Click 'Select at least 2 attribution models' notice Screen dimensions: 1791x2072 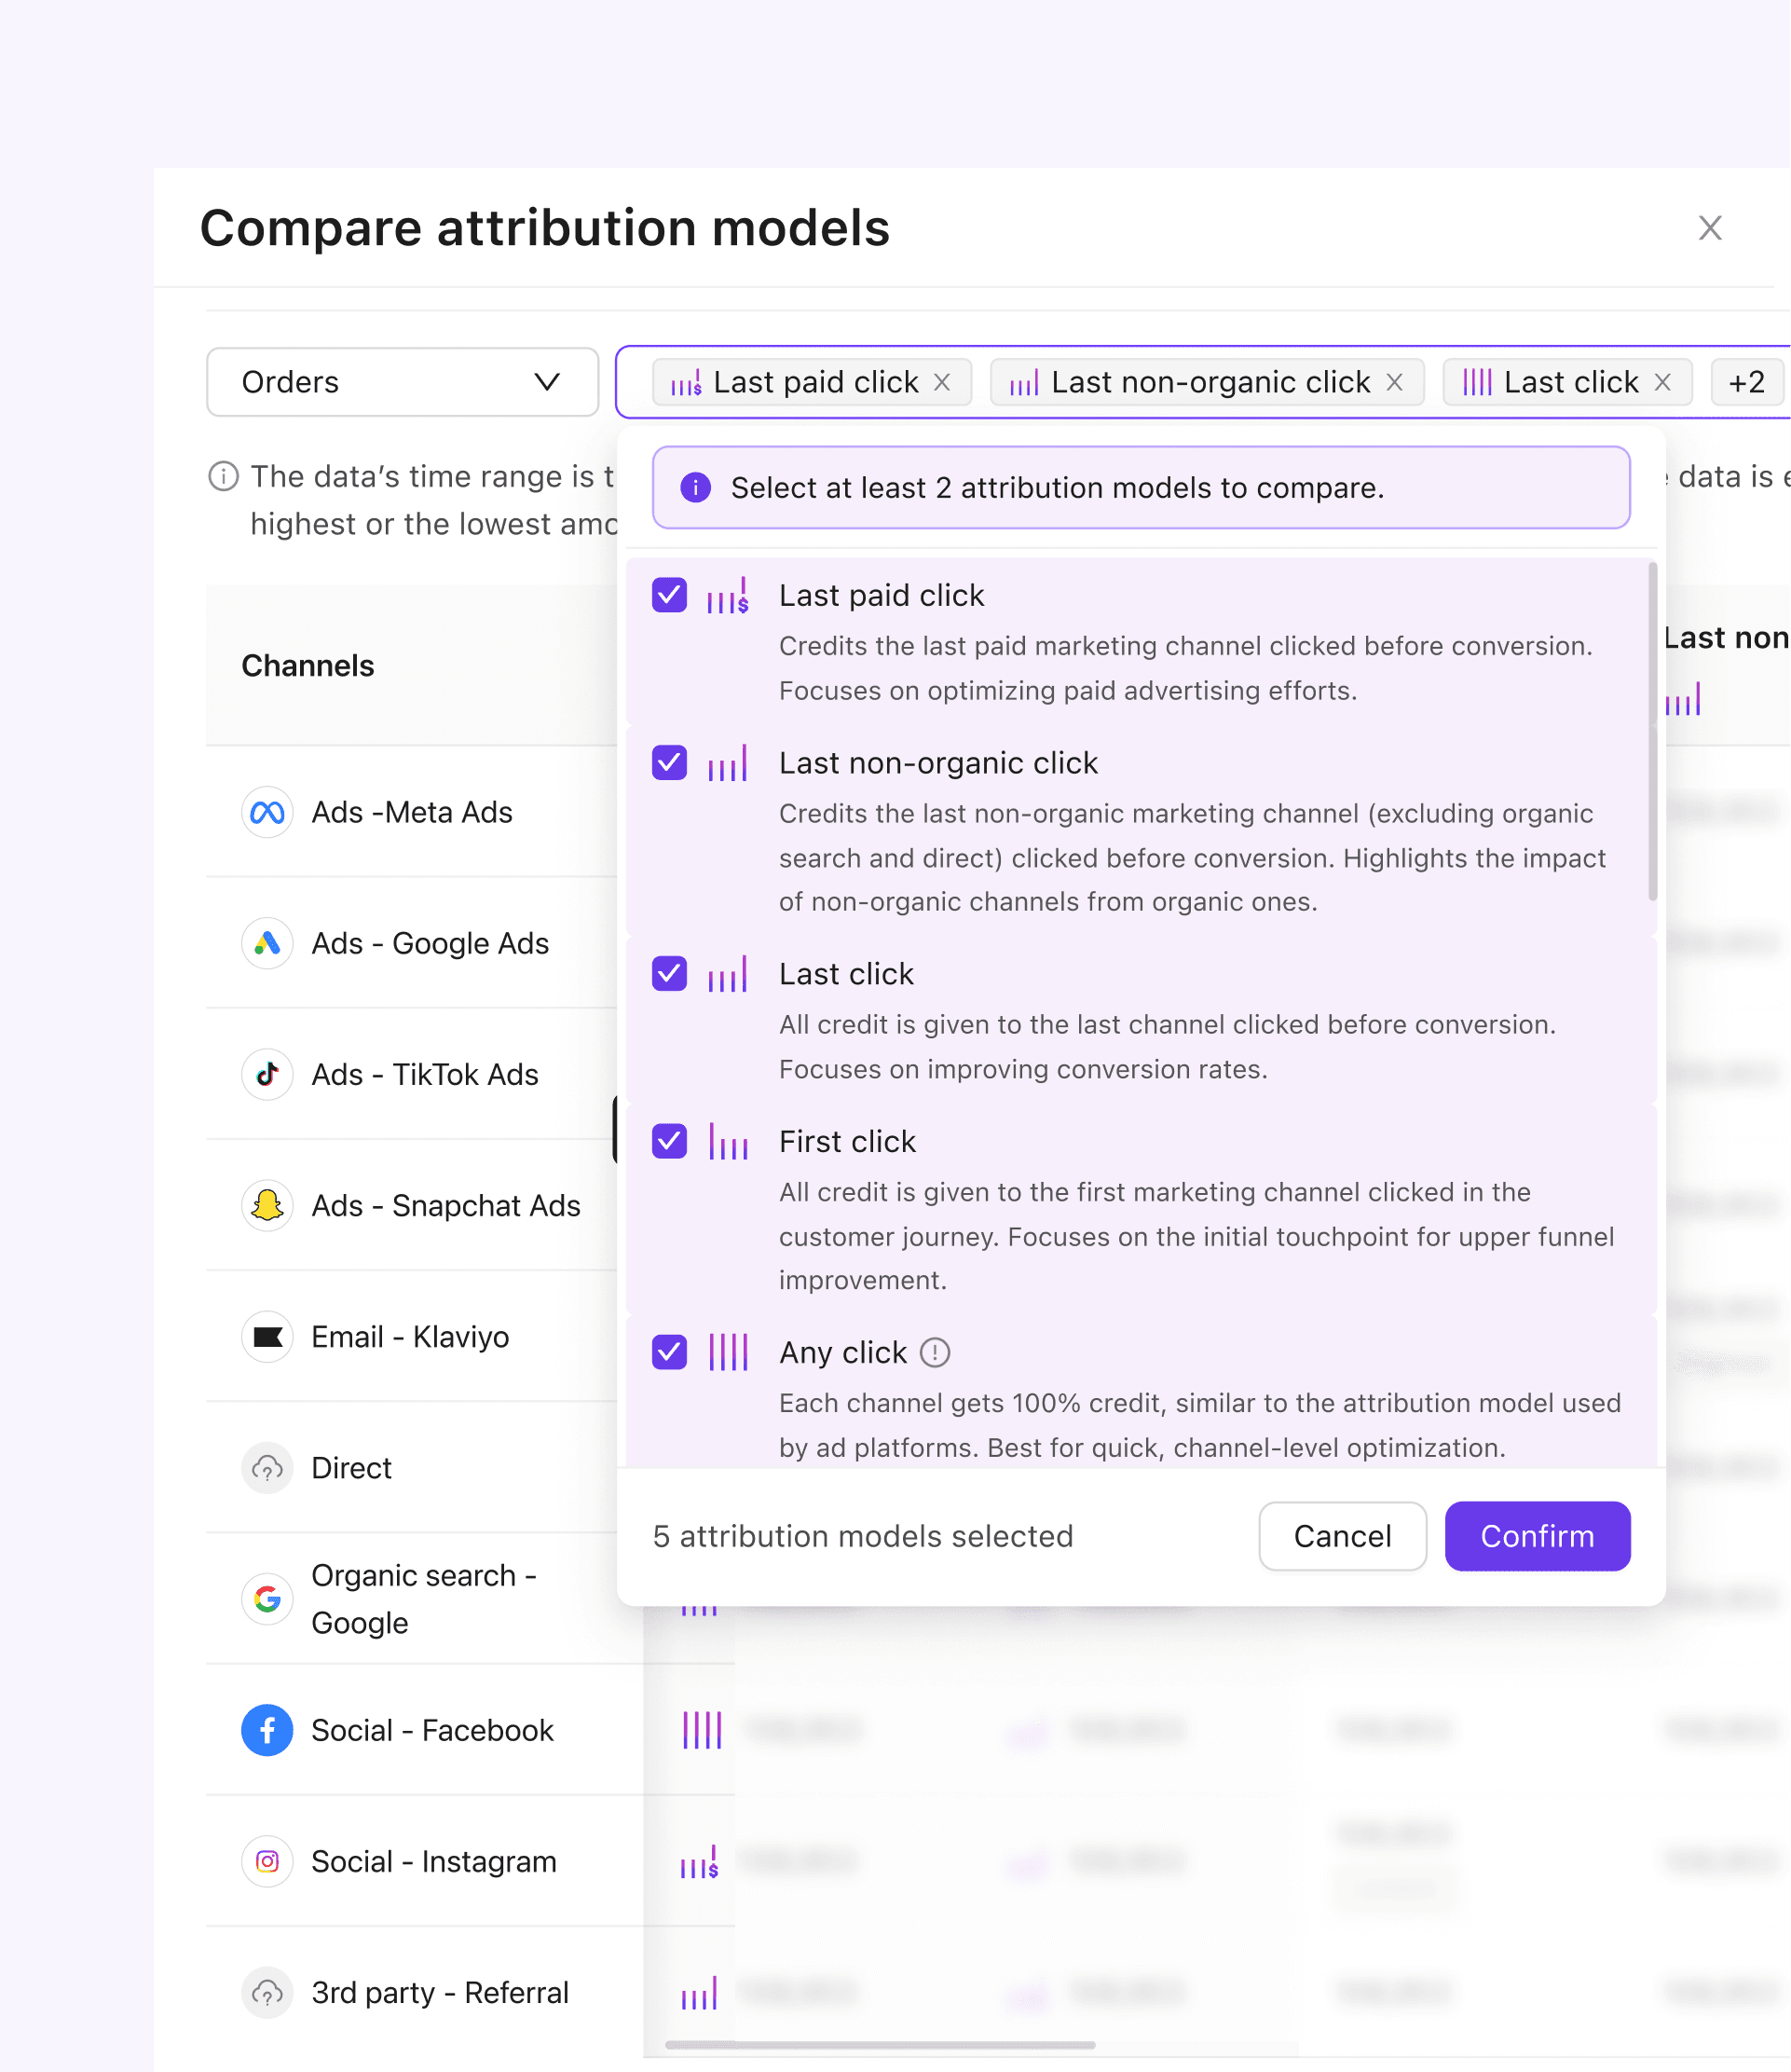click(x=1141, y=488)
